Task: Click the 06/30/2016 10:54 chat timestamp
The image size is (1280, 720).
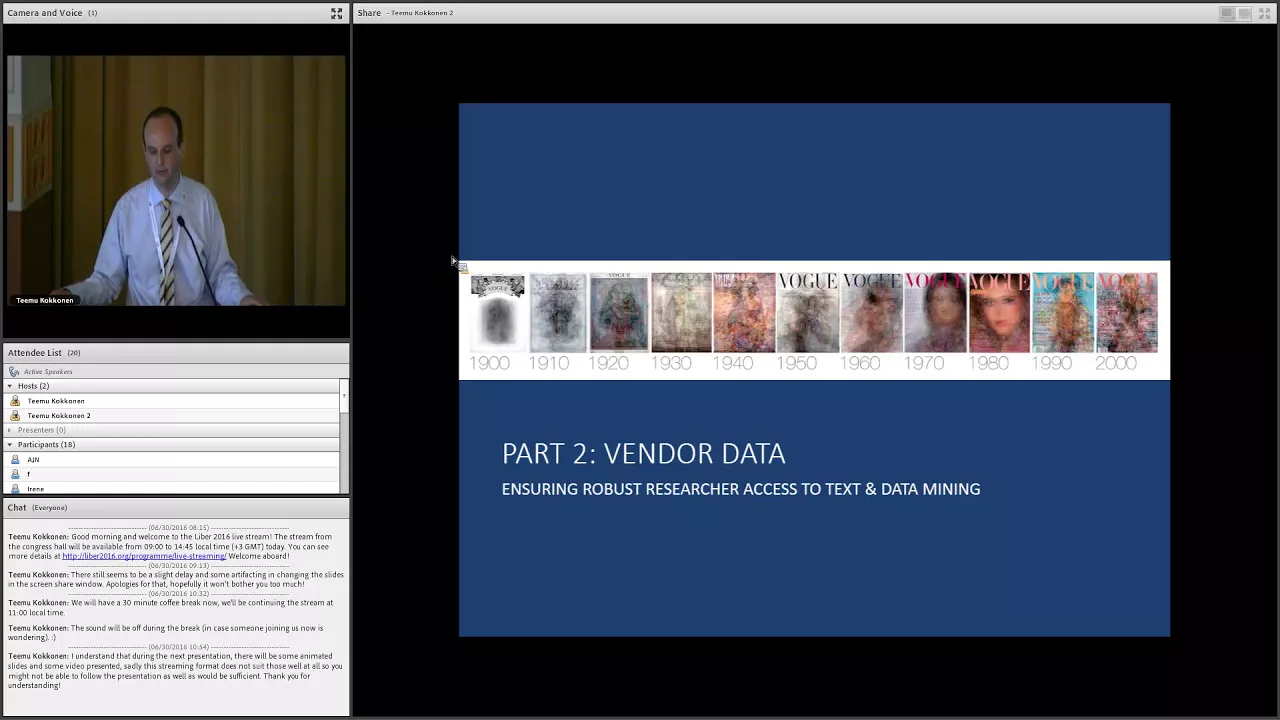Action: click(179, 647)
